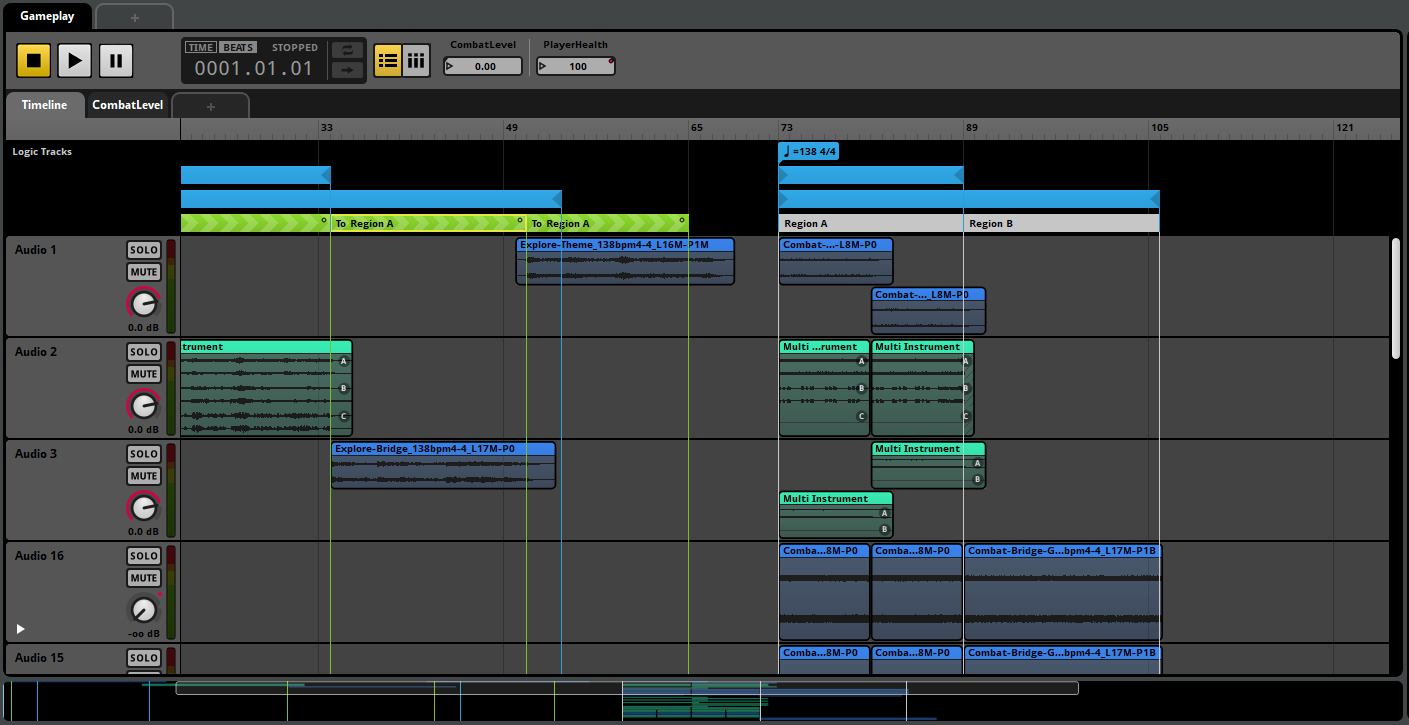Image resolution: width=1409 pixels, height=725 pixels.
Task: Mute the Audio 1 track
Action: point(144,272)
